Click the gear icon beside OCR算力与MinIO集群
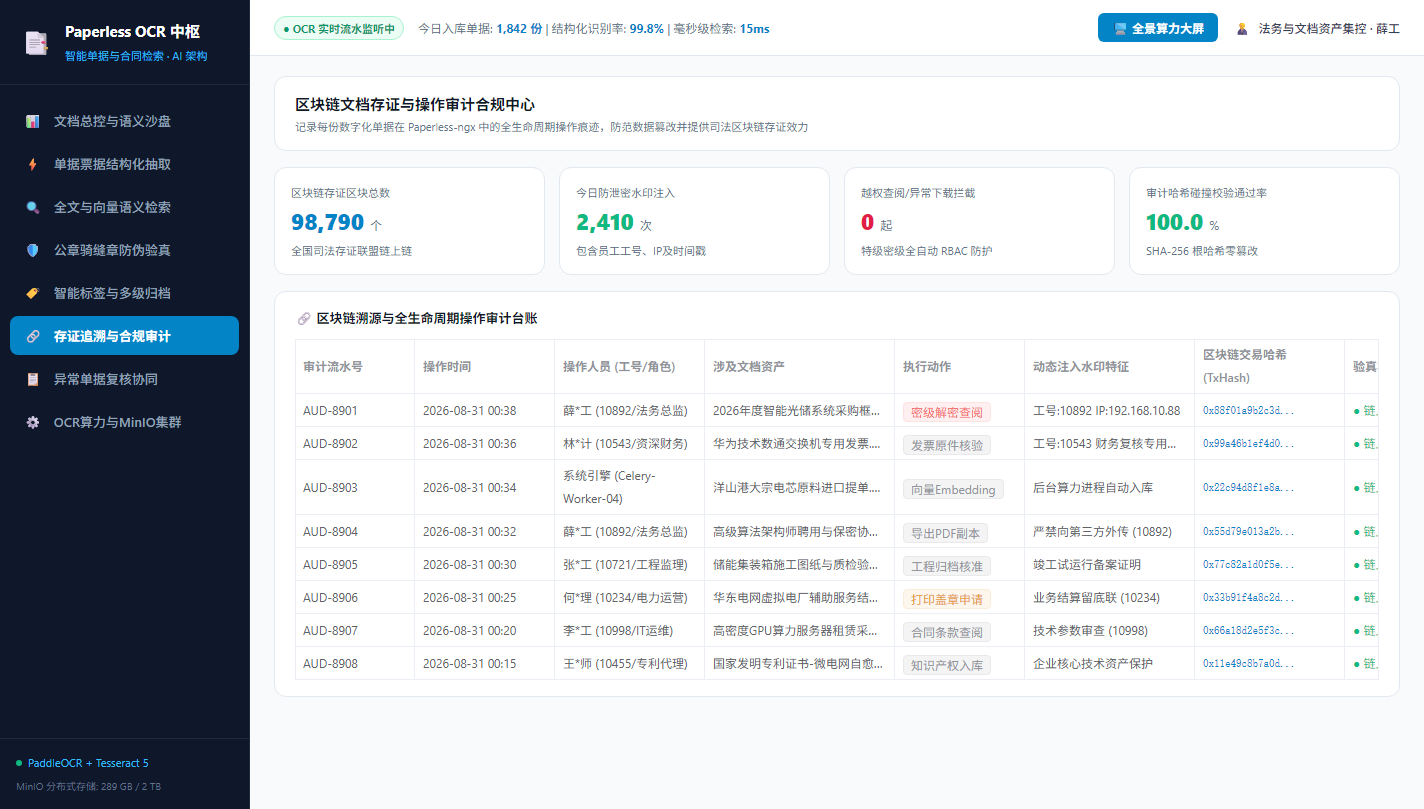 pos(33,422)
